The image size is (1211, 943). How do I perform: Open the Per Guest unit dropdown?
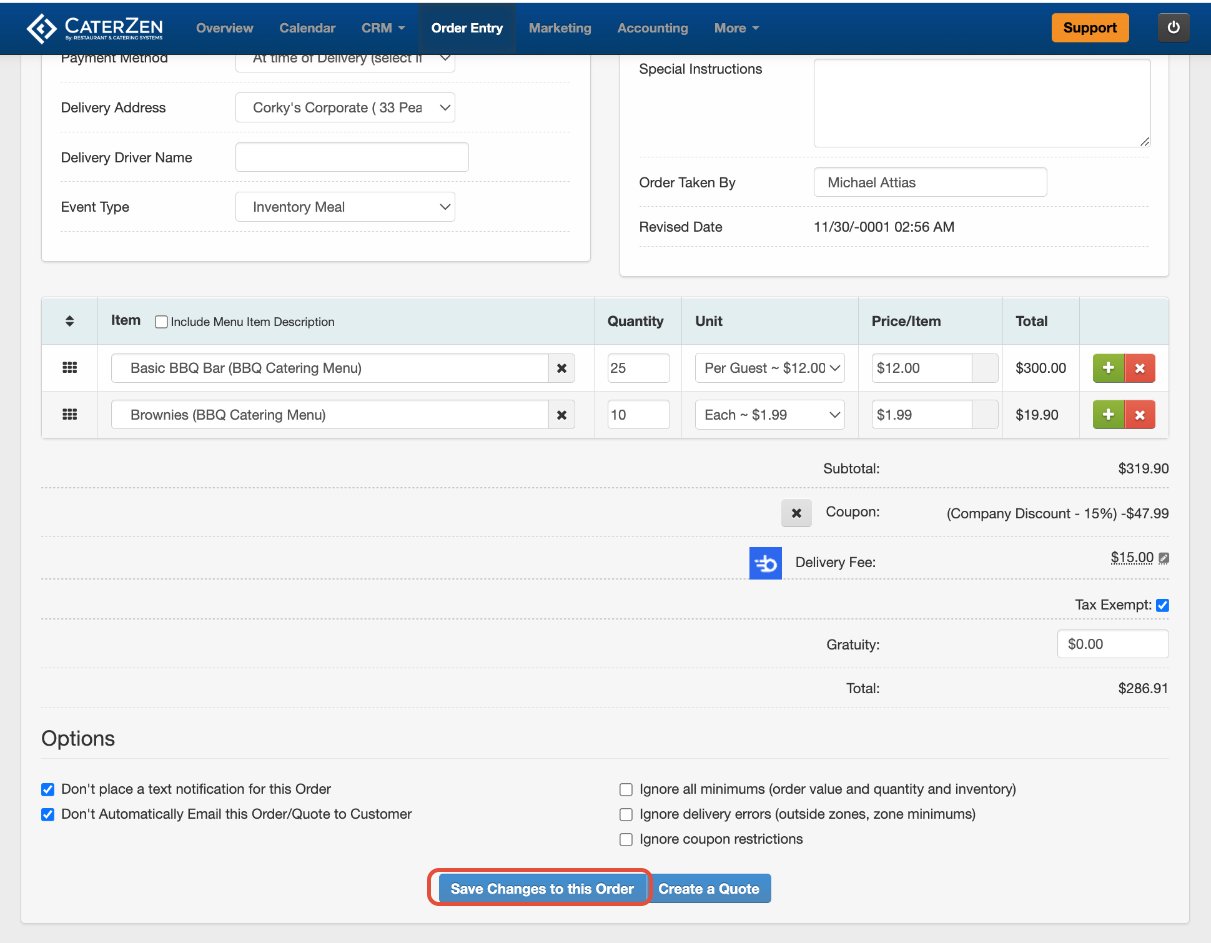click(x=770, y=368)
